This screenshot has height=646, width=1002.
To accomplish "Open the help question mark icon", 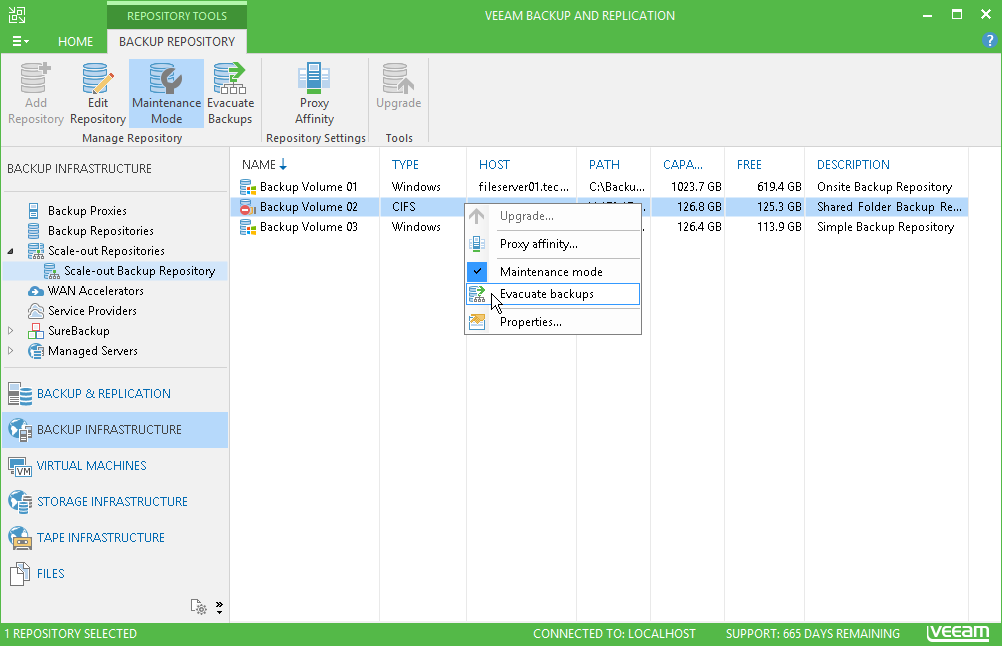I will click(989, 41).
